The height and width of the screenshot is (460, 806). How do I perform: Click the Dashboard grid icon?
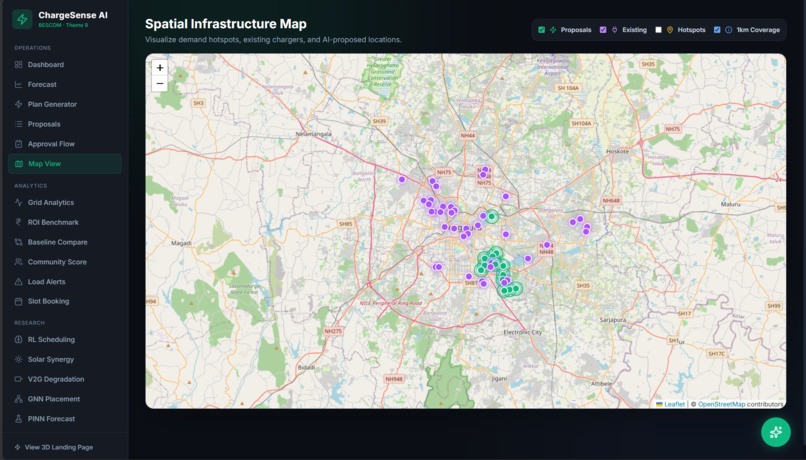tap(19, 65)
